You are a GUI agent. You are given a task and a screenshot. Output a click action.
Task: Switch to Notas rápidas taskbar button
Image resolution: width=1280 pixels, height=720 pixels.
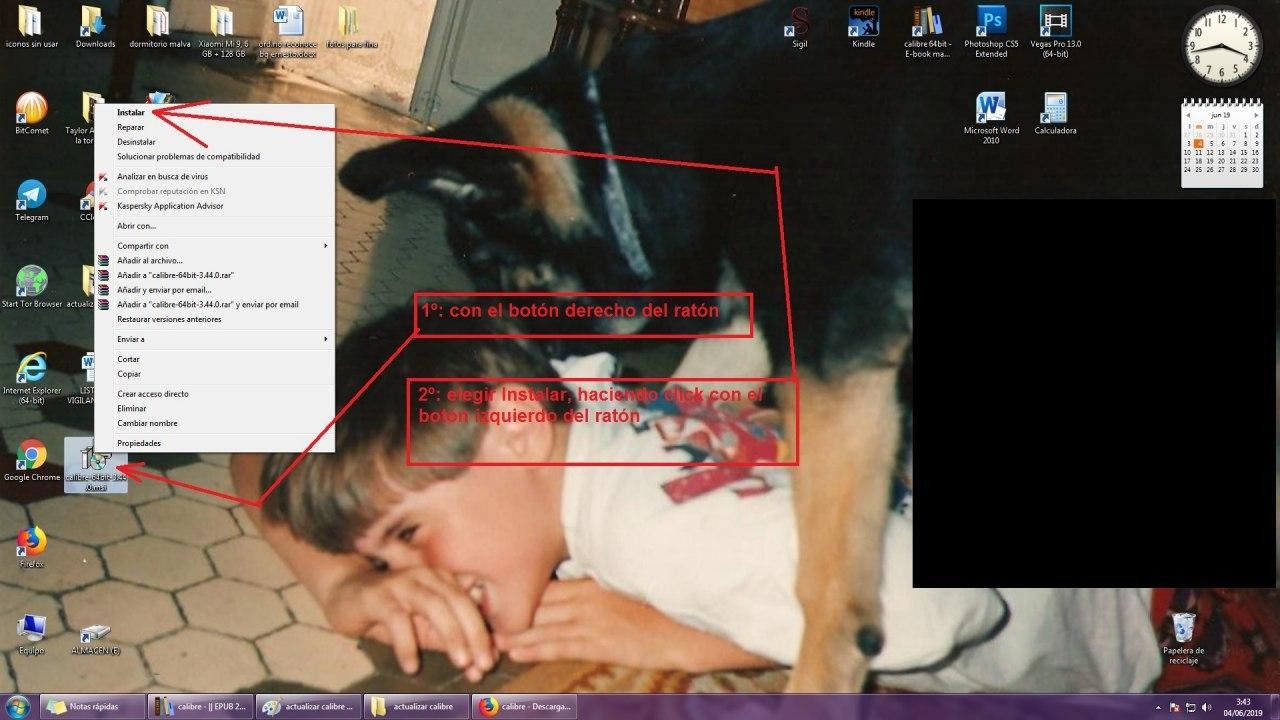click(92, 707)
